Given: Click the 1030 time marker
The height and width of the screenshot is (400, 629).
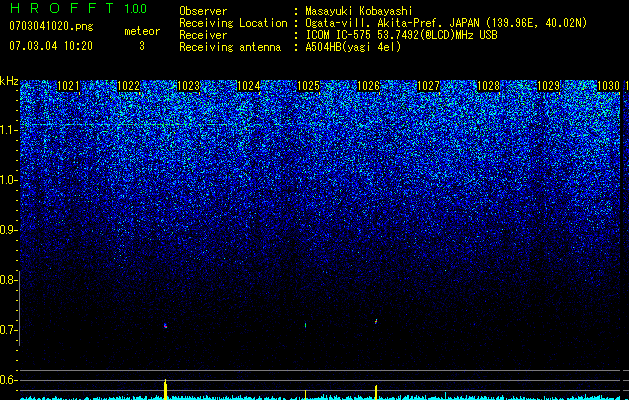Looking at the screenshot, I should tap(609, 86).
